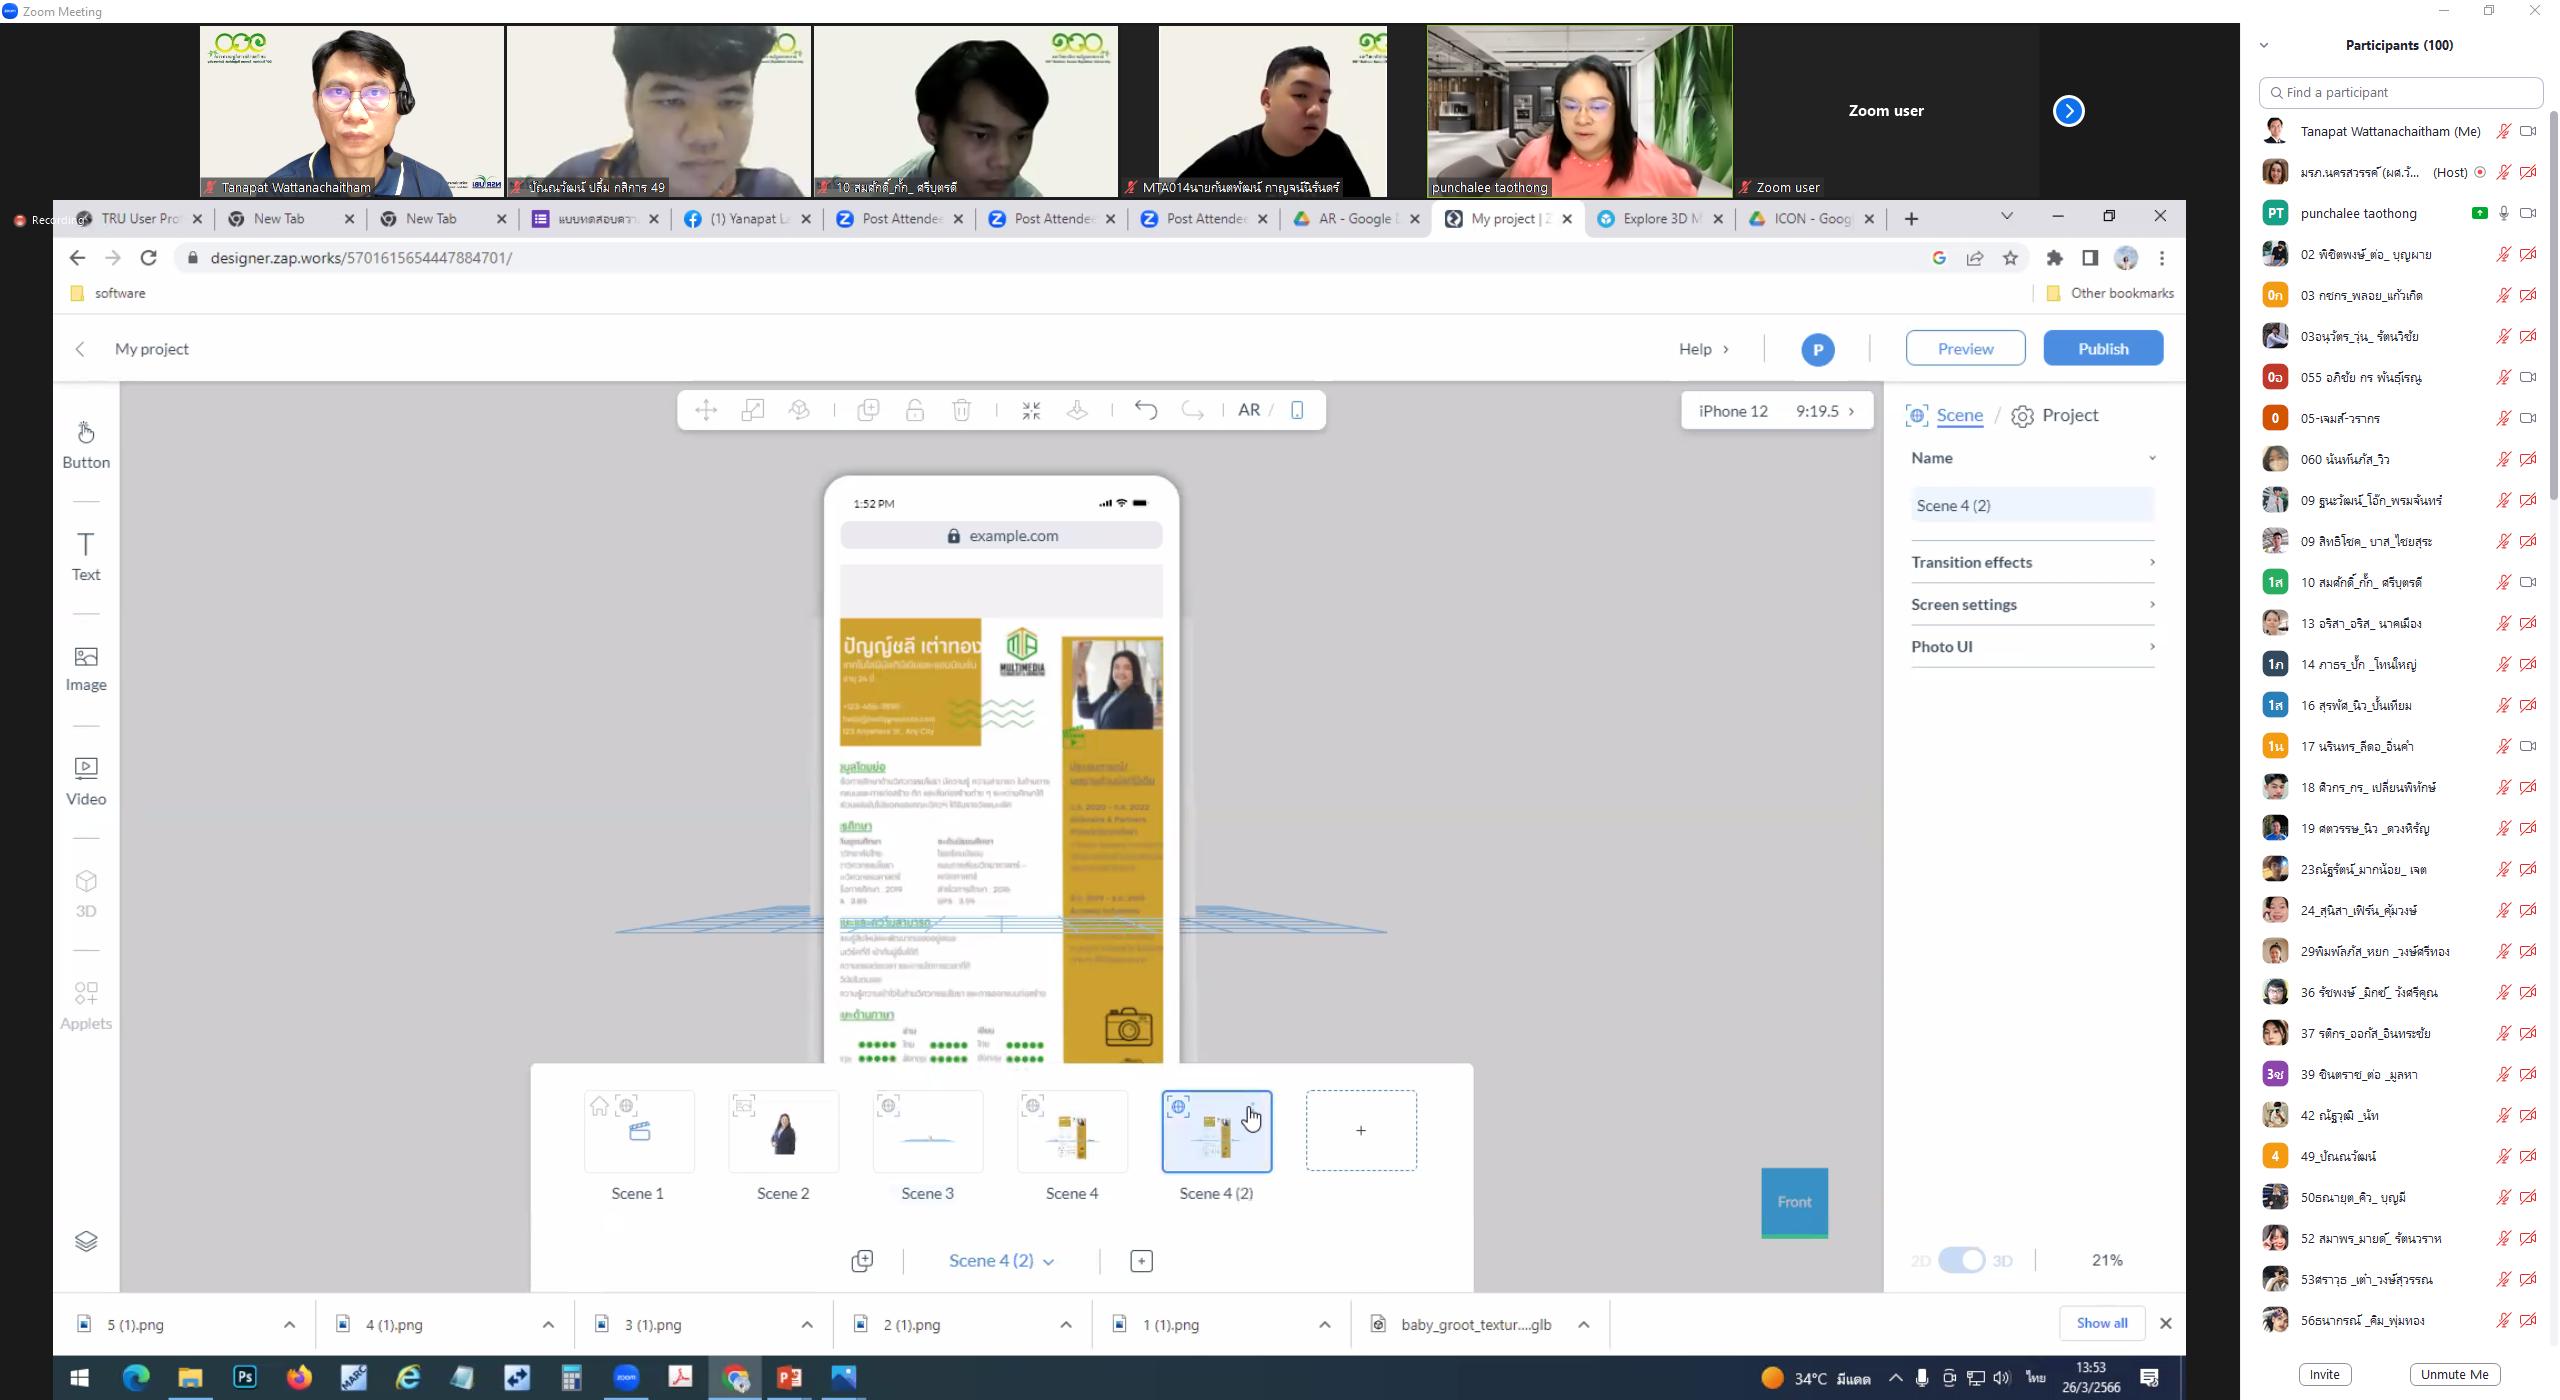This screenshot has height=1400, width=2560.
Task: Collapse the Name section chevron
Action: click(2152, 458)
